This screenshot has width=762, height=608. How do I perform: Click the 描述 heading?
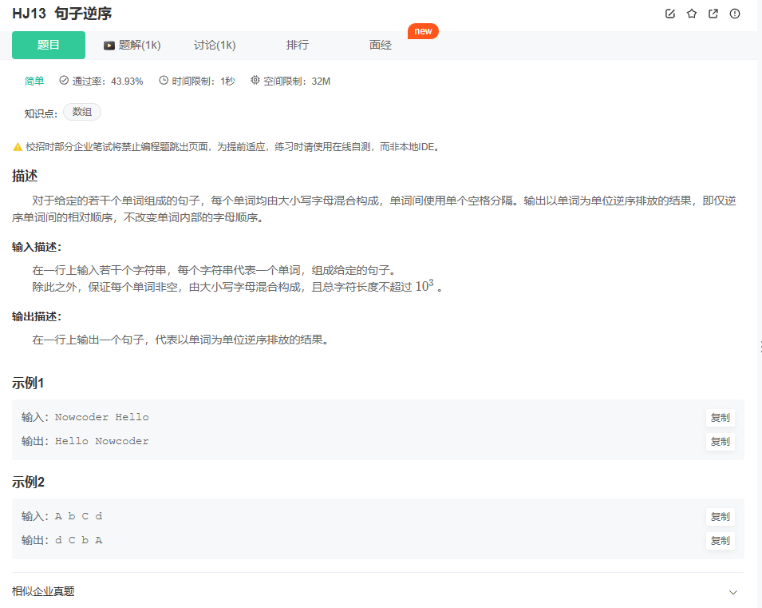(25, 176)
